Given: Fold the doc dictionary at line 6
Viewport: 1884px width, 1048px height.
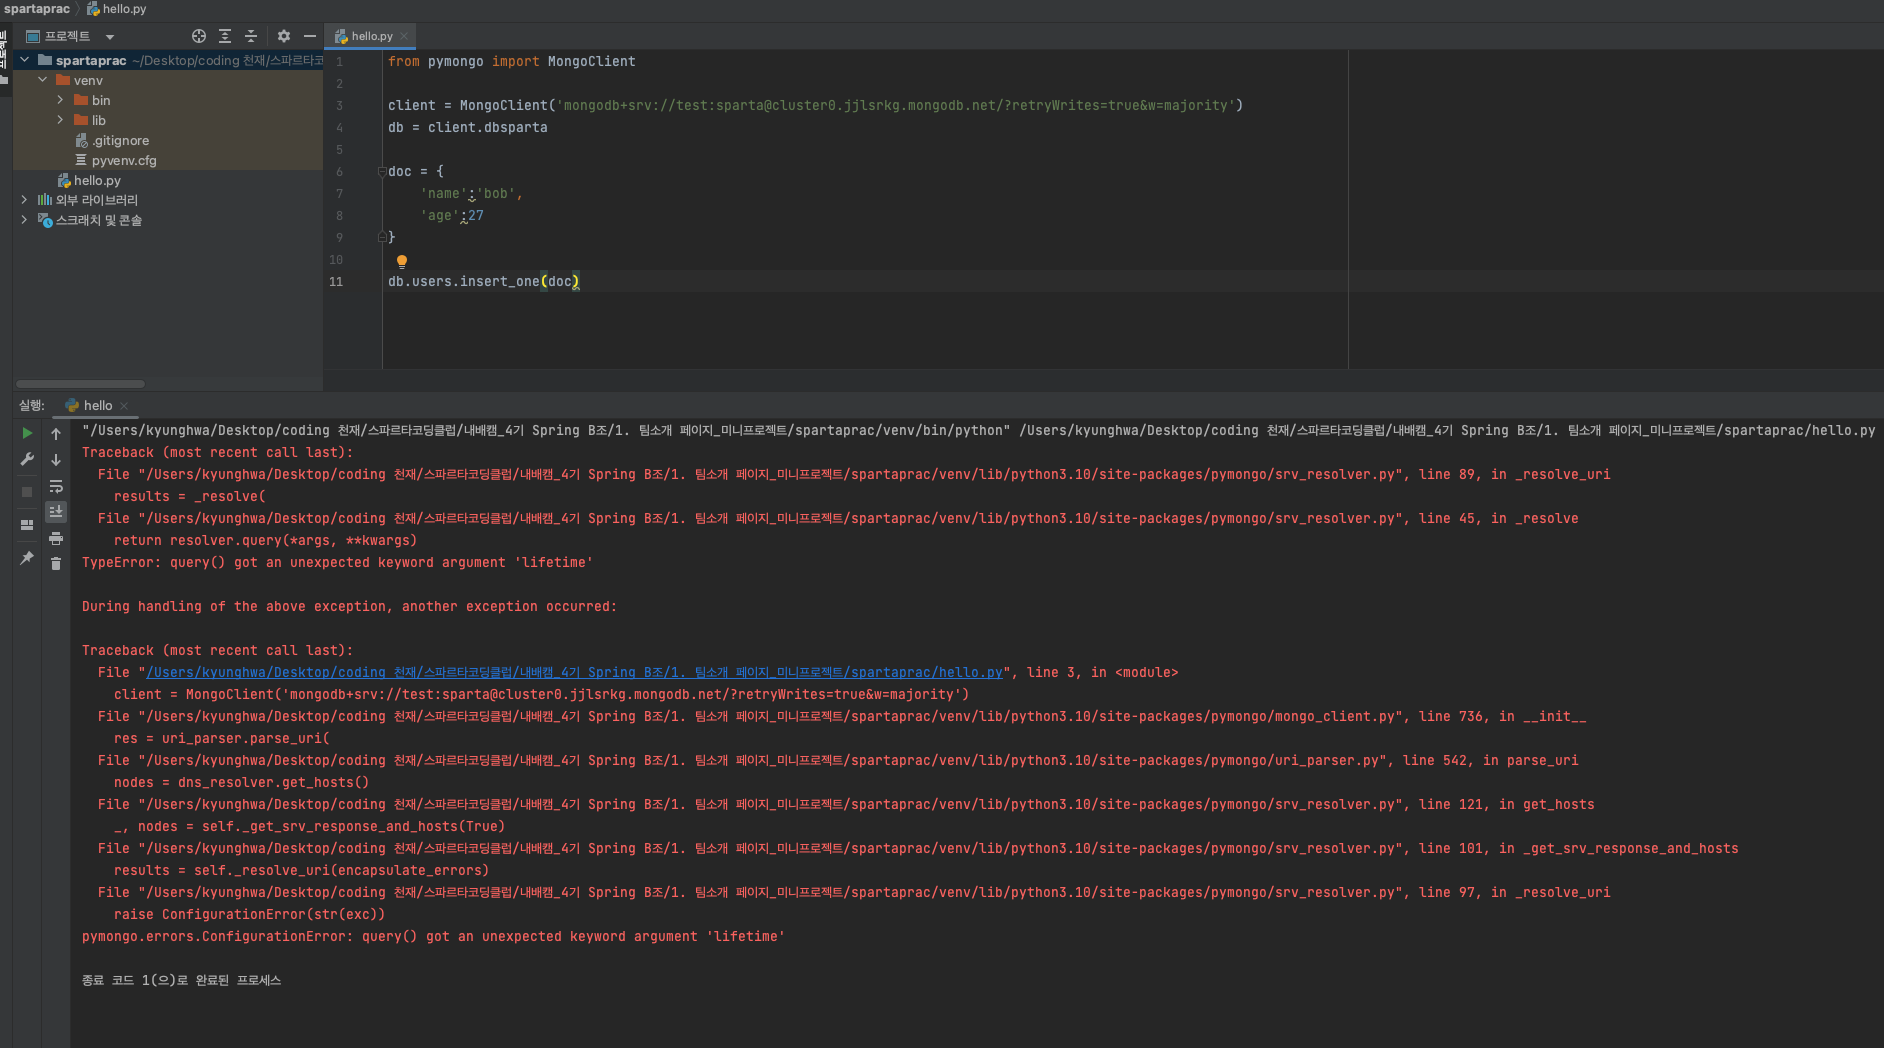Looking at the screenshot, I should click(x=382, y=172).
